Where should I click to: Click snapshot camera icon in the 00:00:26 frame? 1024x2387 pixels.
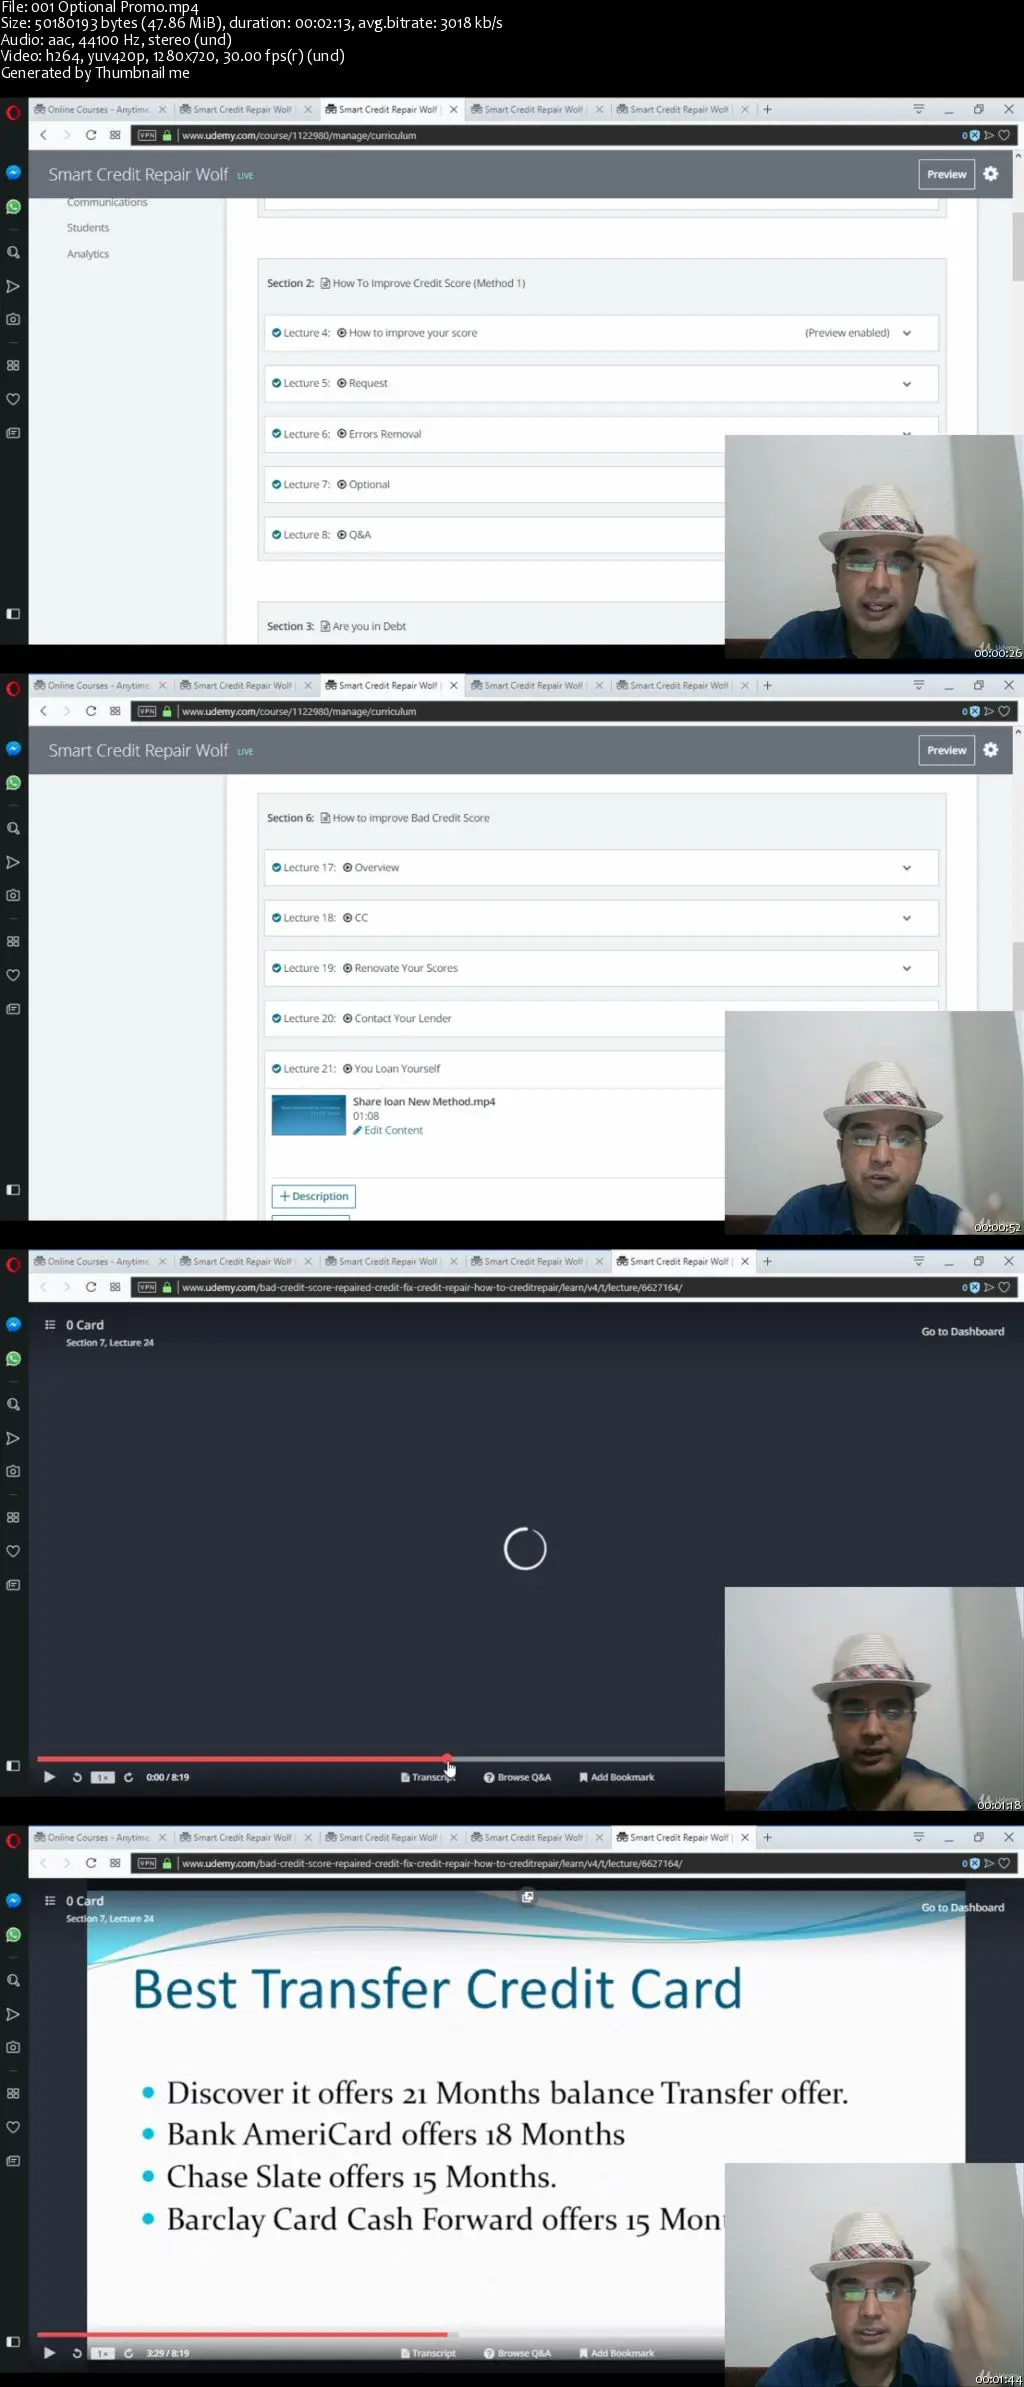13,320
